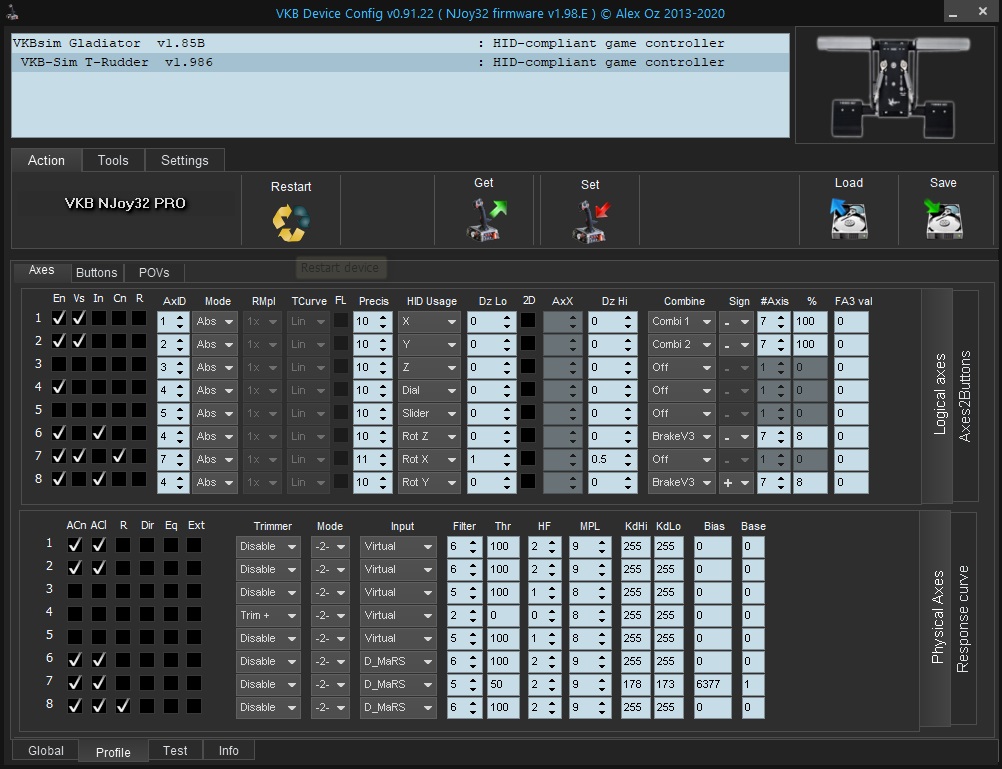The image size is (1002, 769).
Task: Uncheck In for logical axis 6
Action: (x=98, y=433)
